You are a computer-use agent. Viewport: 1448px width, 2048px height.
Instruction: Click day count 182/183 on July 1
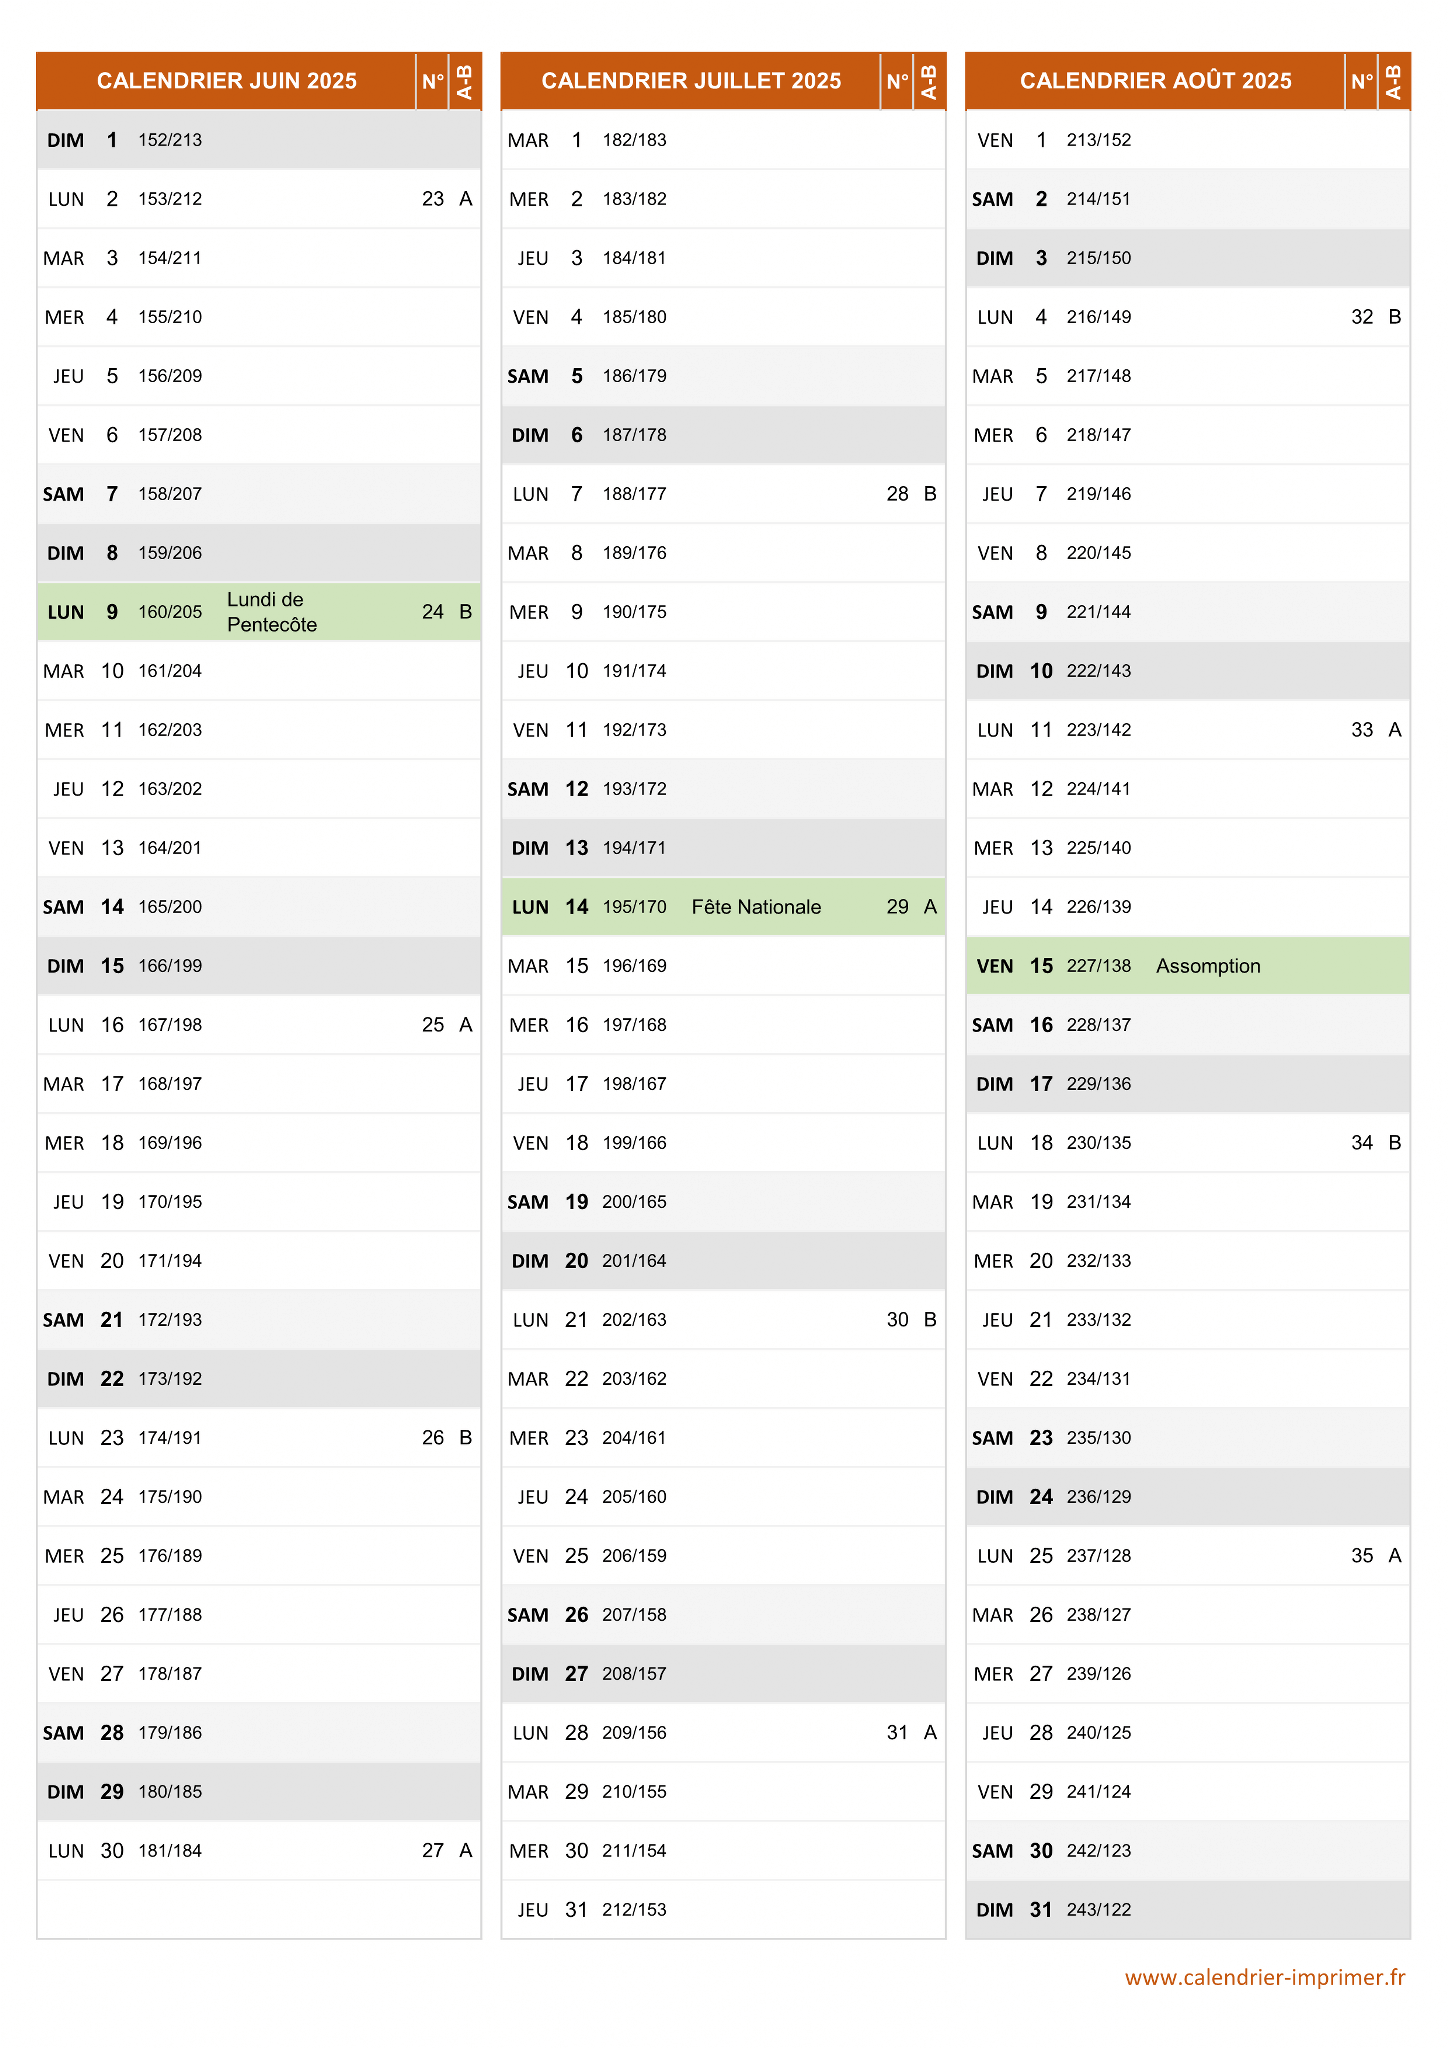click(634, 140)
